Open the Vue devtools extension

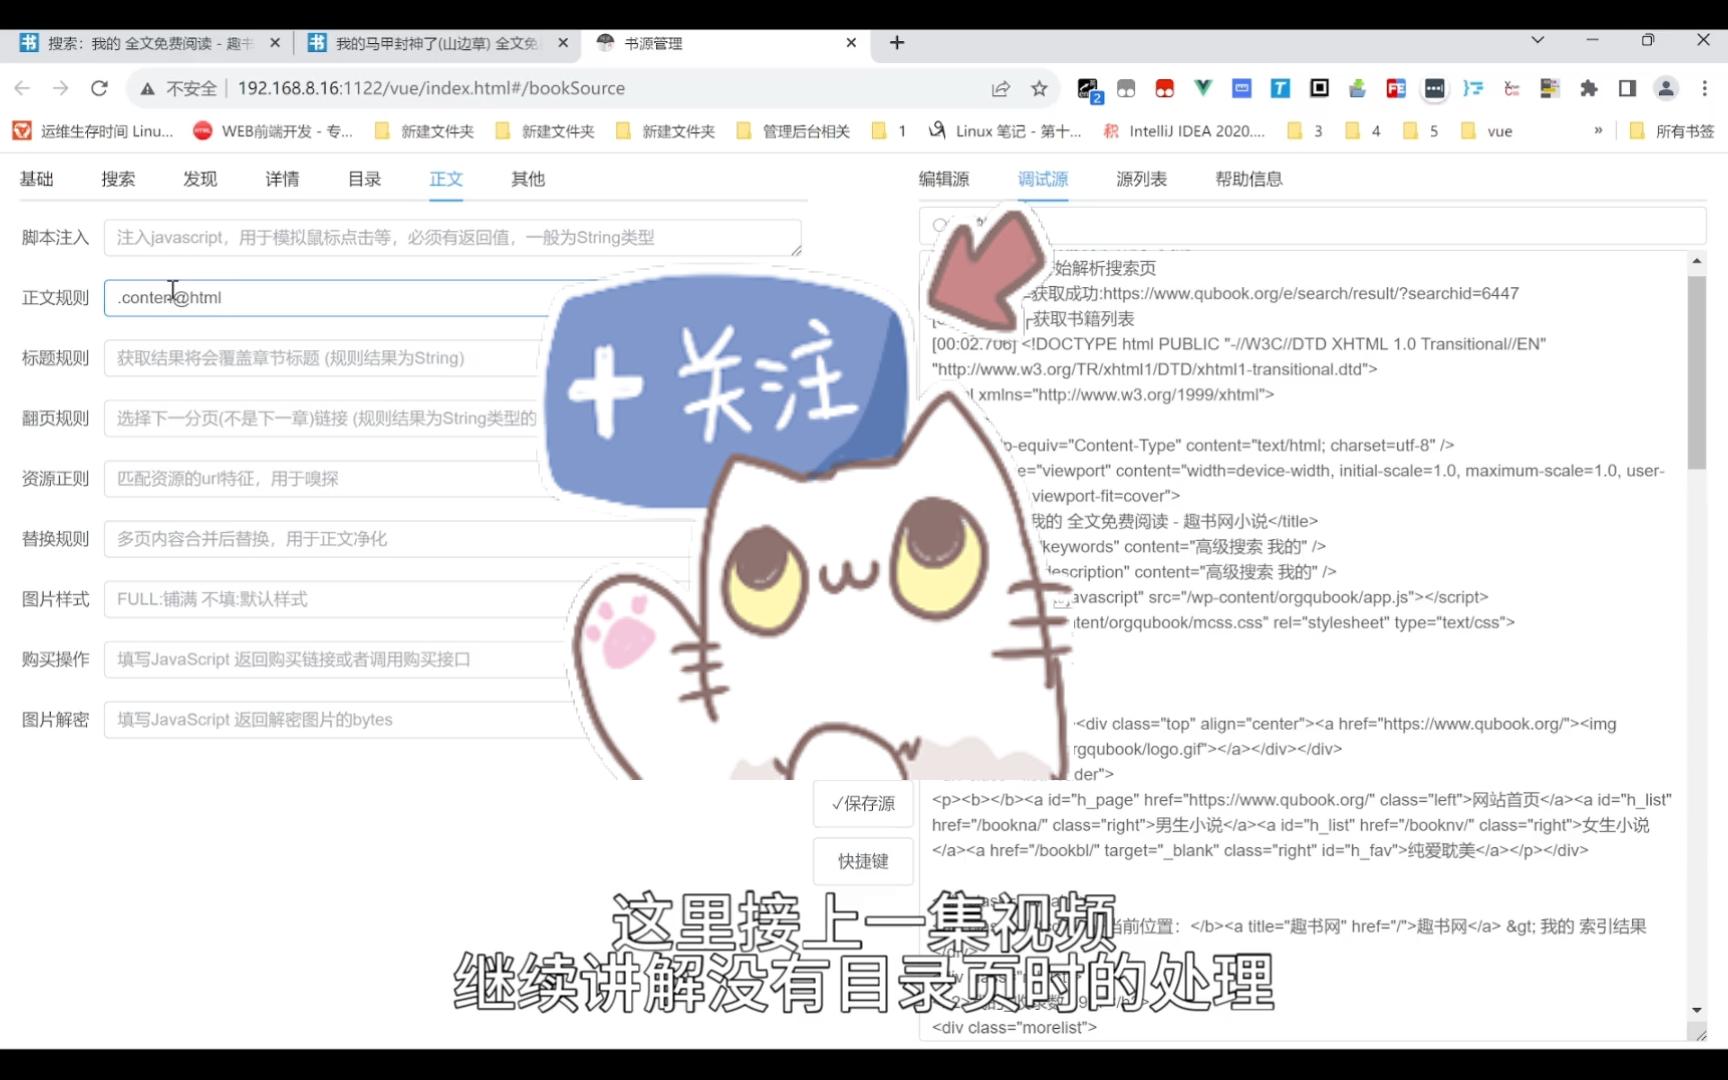click(x=1203, y=88)
